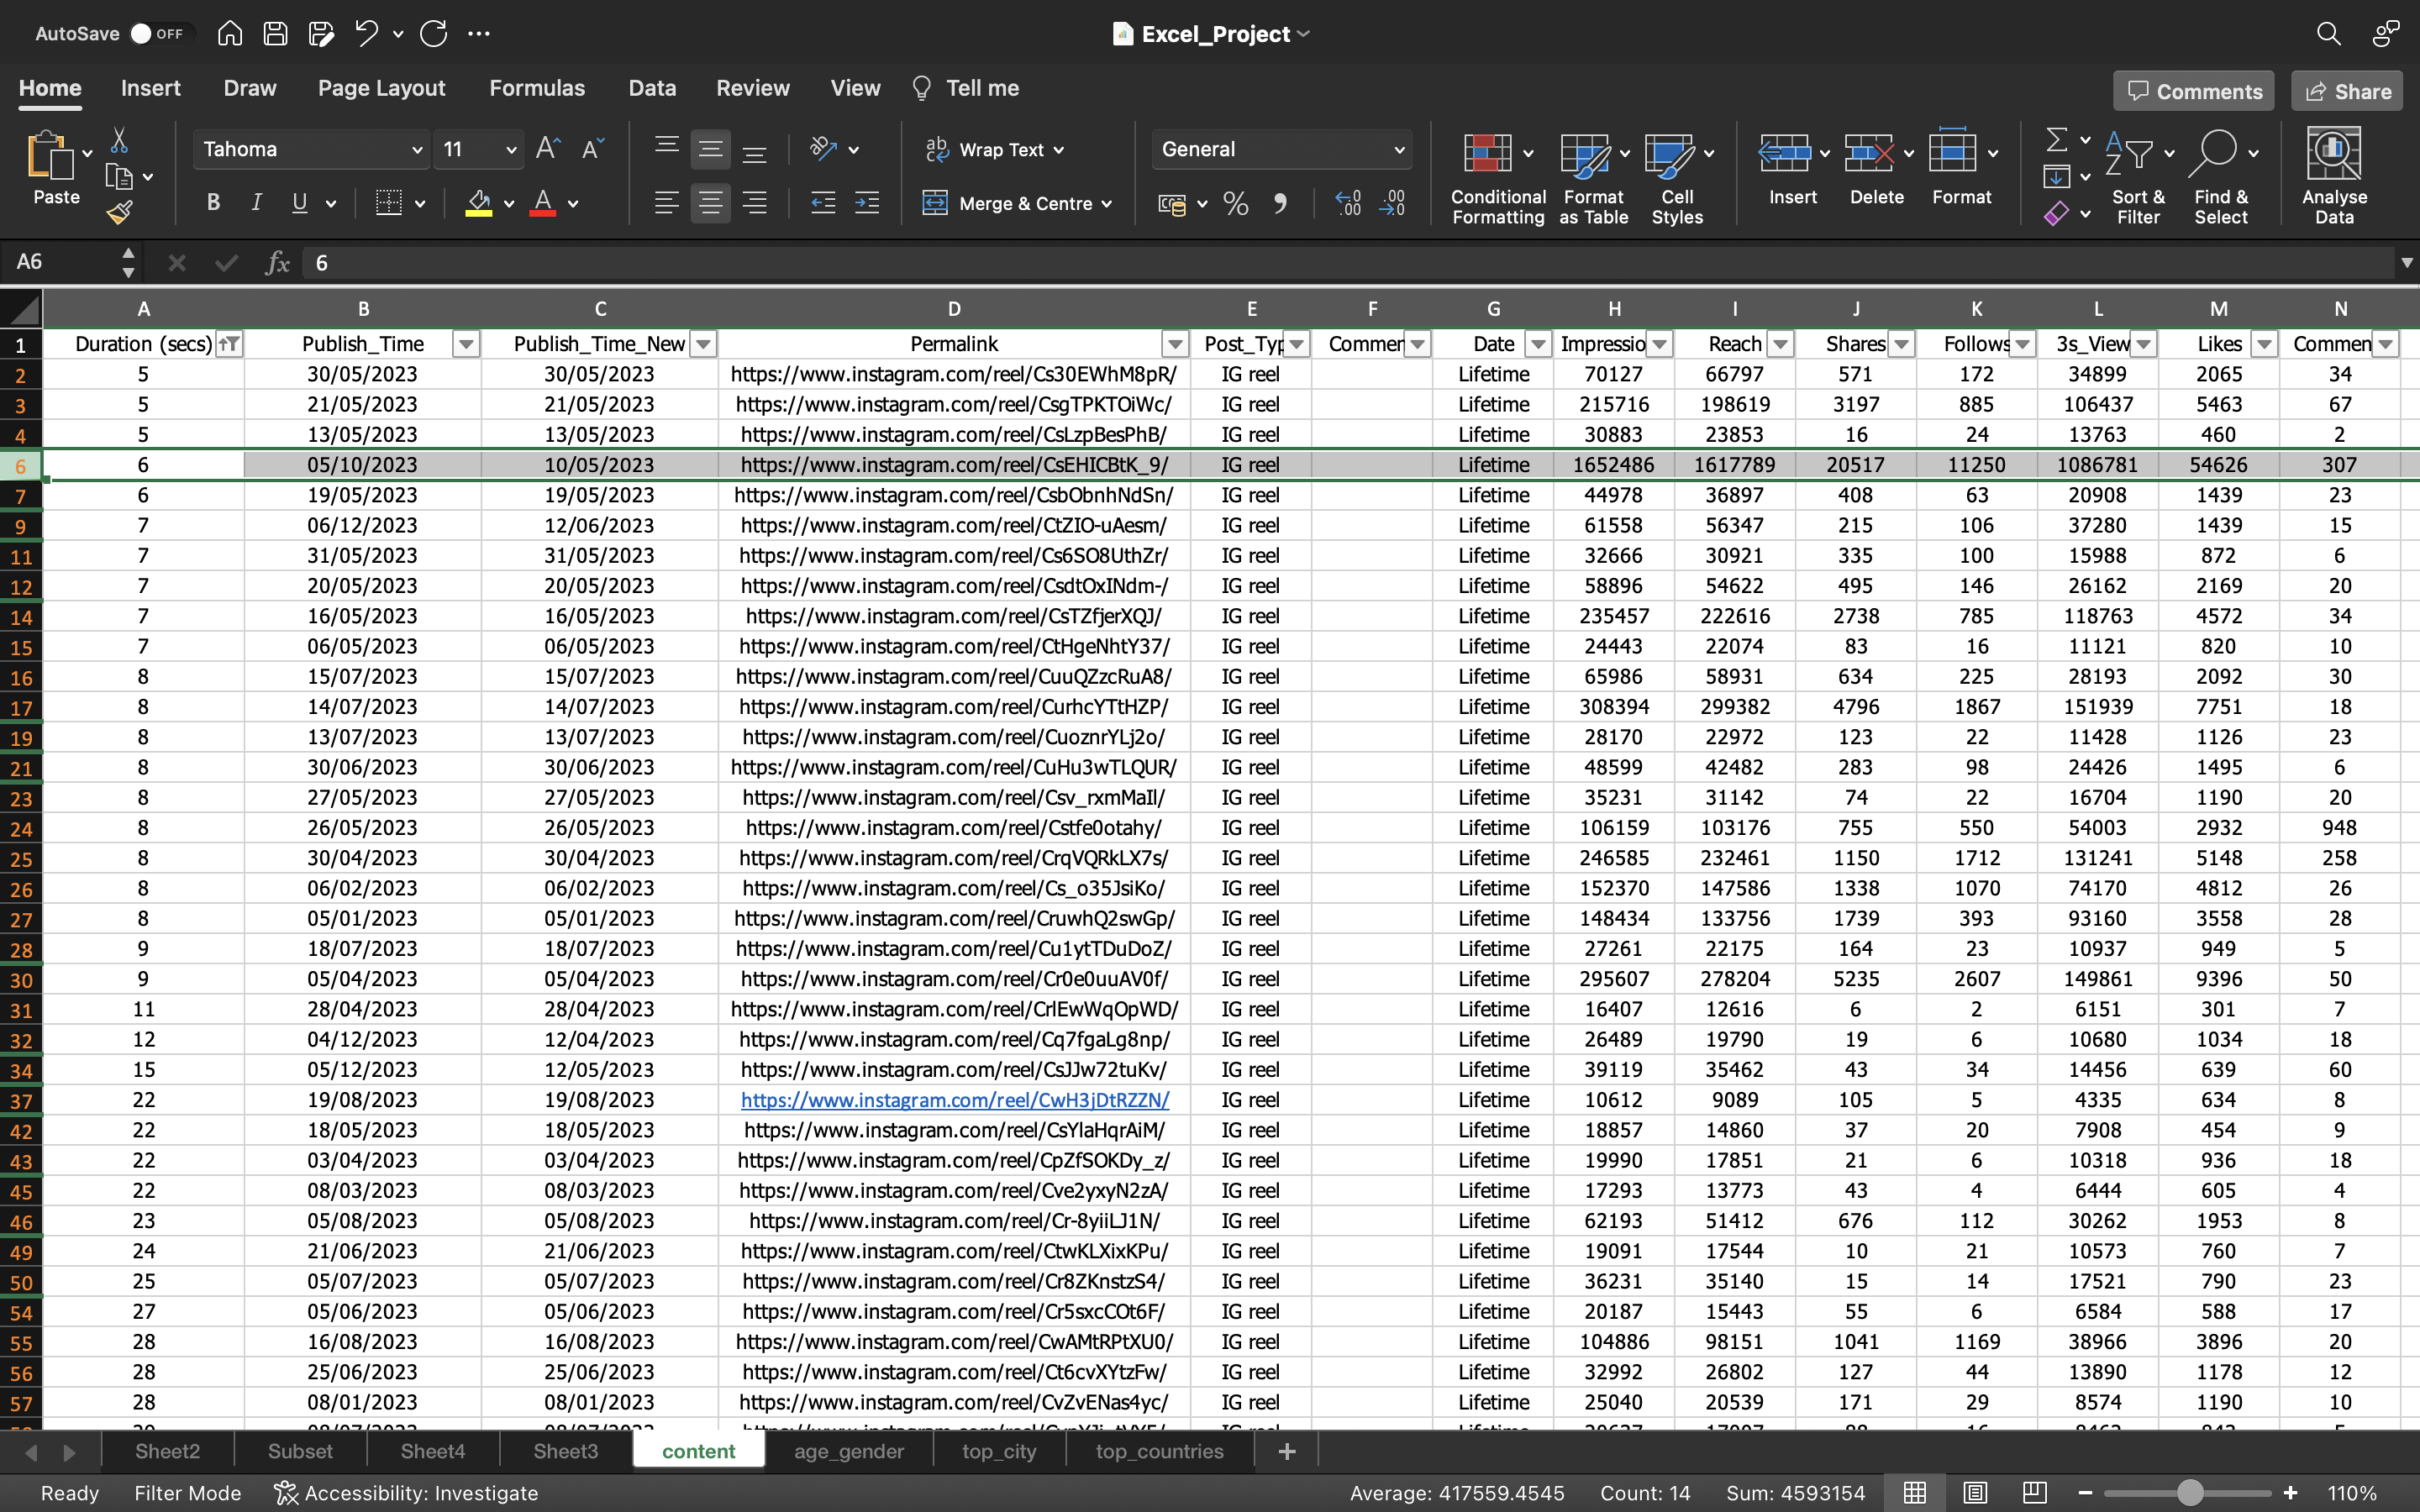
Task: Click the Percent style icon
Action: pos(1236,204)
